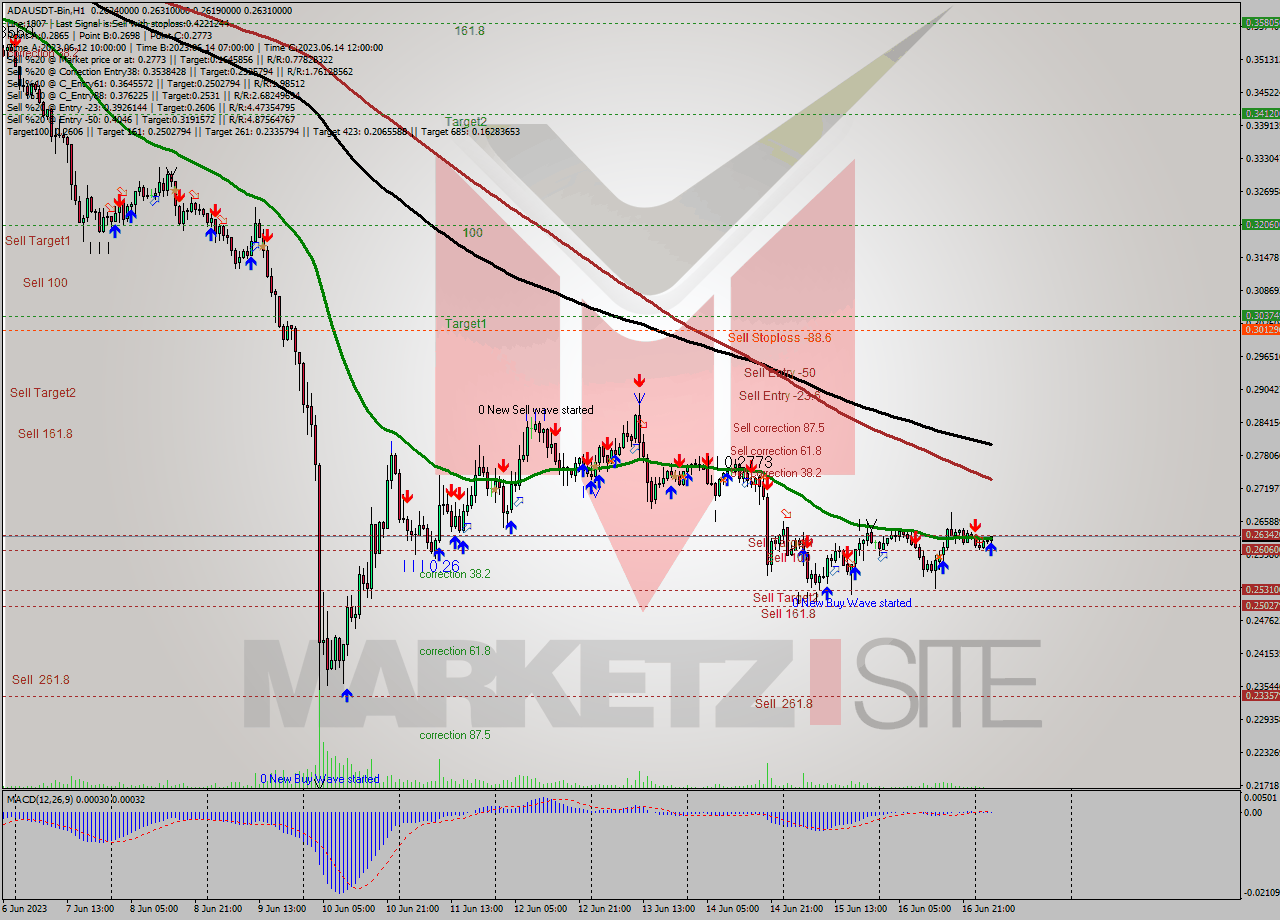Click the '0.2773' price annotation on chart
This screenshot has height=920, width=1280.
[x=746, y=462]
